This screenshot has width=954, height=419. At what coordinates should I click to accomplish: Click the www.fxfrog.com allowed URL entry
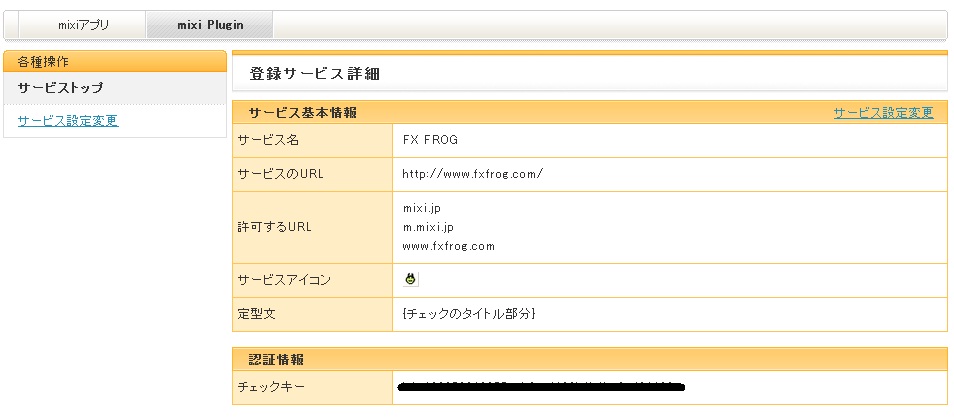click(448, 246)
